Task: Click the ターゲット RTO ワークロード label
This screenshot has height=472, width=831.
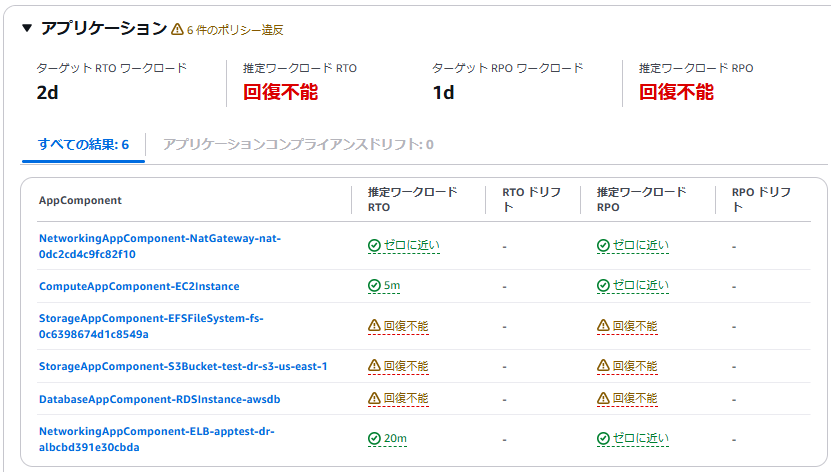Action: pos(111,68)
